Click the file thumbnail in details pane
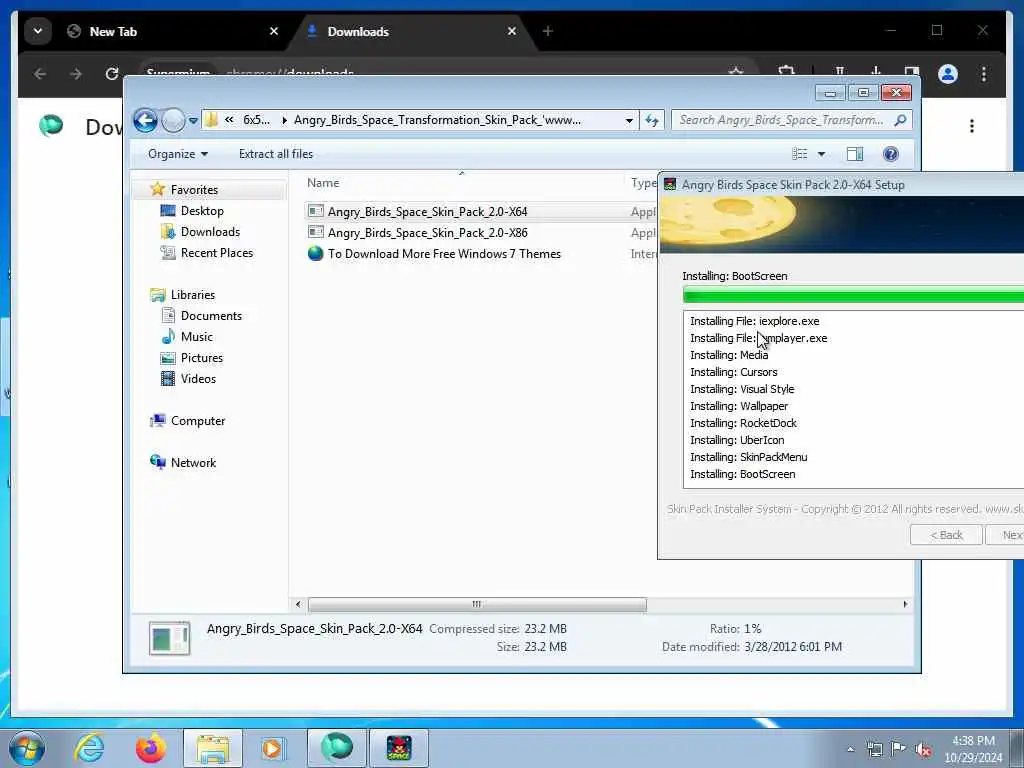The height and width of the screenshot is (768, 1024). point(169,638)
